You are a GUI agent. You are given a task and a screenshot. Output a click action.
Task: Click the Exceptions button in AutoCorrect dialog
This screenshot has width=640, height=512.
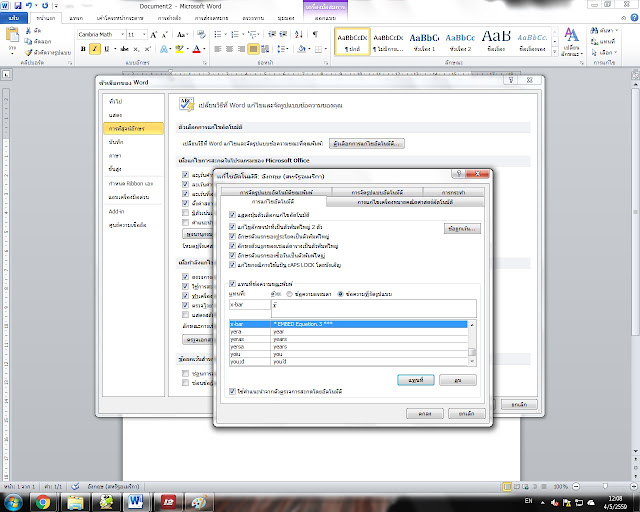coord(462,228)
